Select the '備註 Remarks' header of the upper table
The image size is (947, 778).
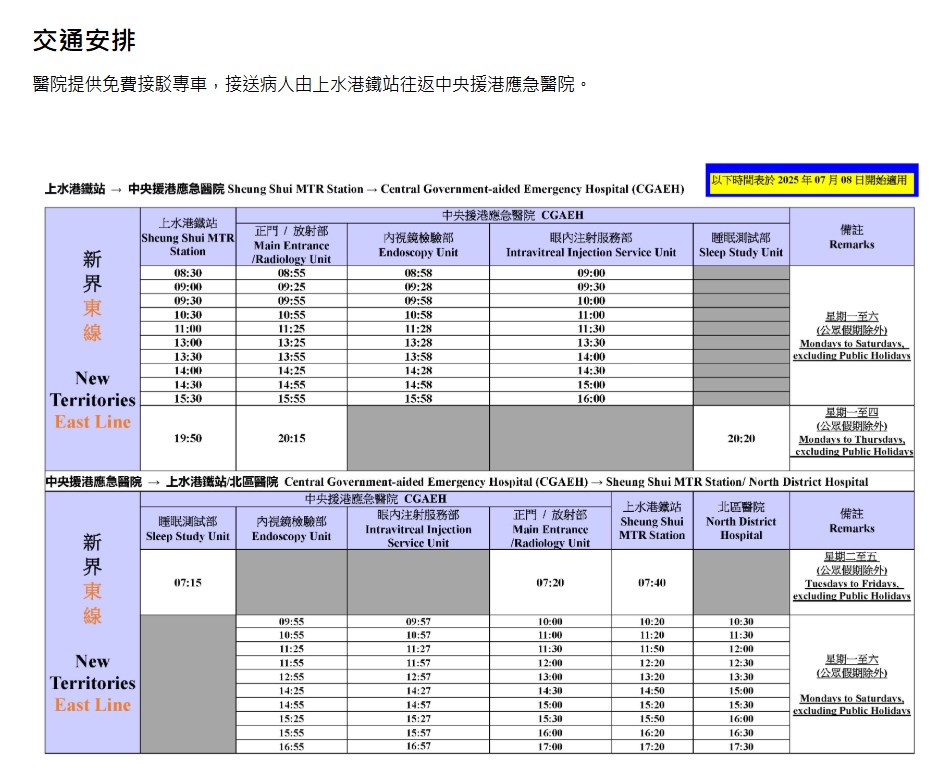[852, 237]
